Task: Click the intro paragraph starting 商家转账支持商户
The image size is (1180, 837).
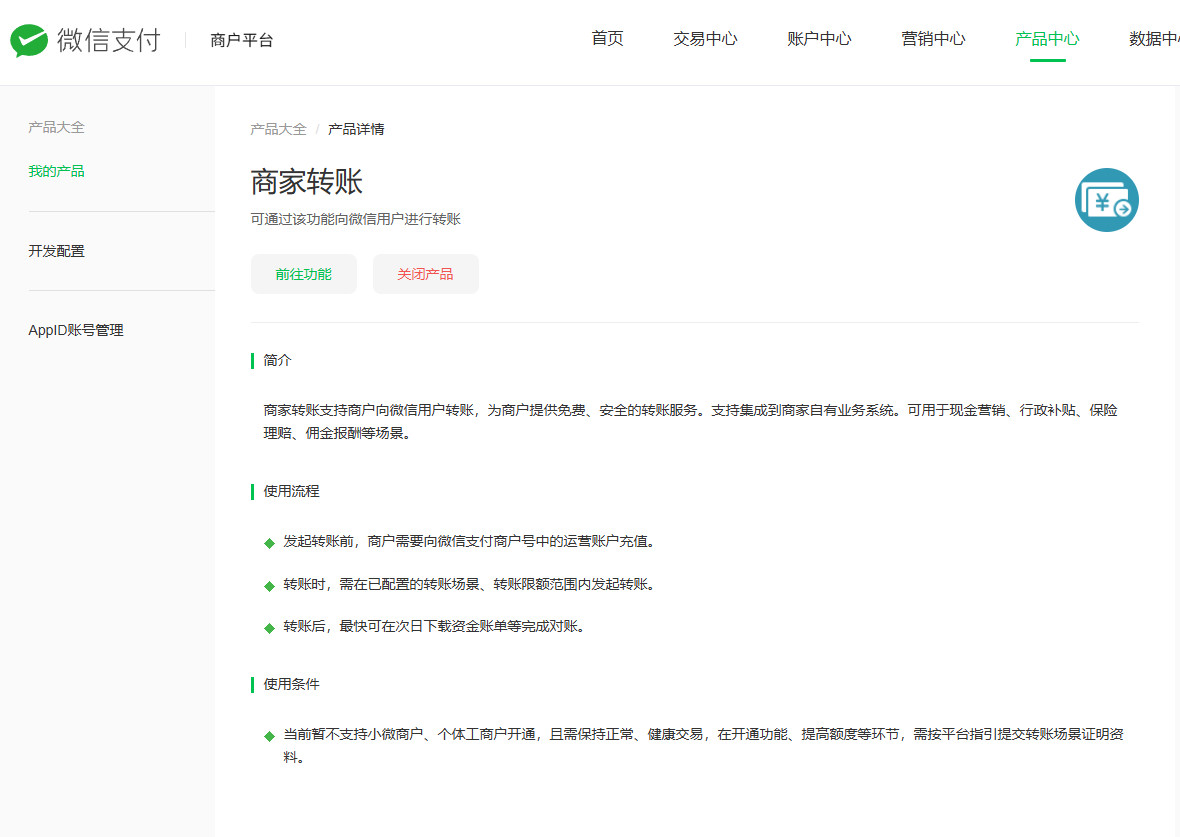Action: (690, 422)
